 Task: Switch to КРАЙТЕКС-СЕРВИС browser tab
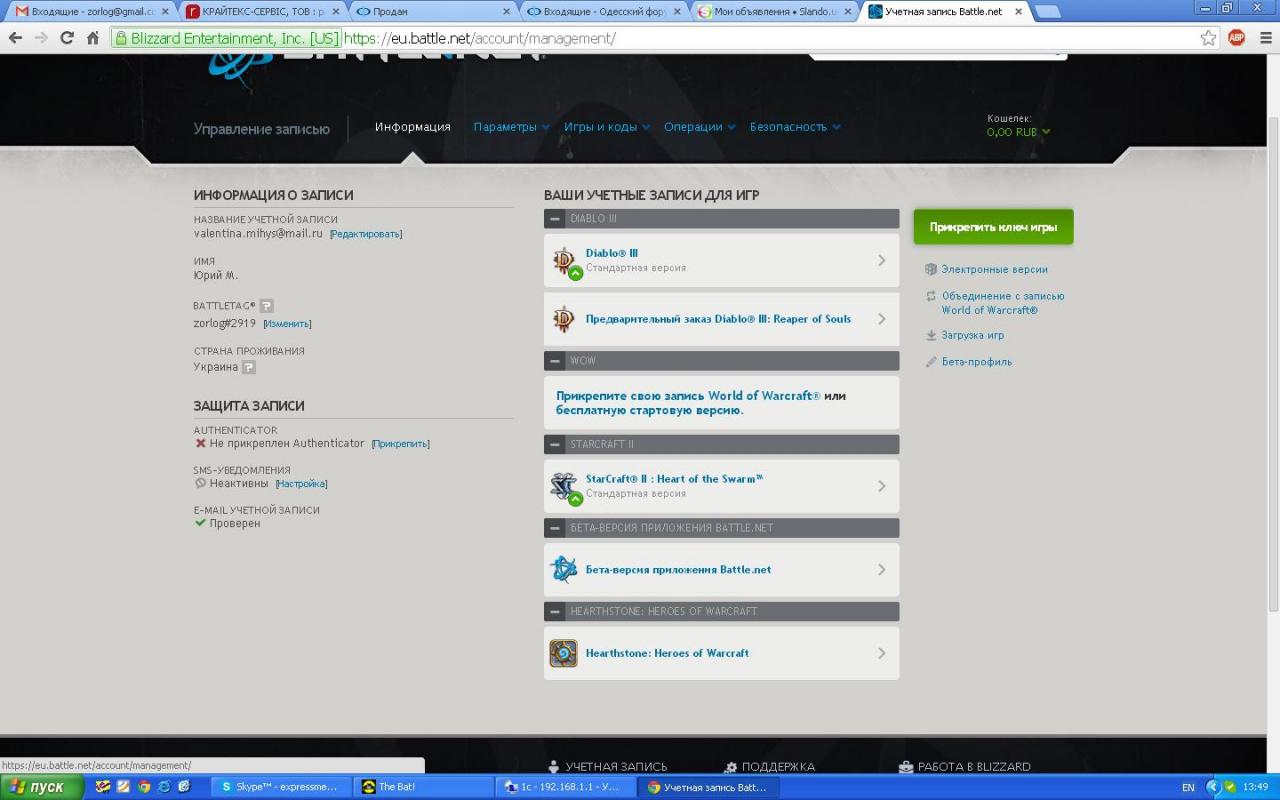click(x=262, y=12)
